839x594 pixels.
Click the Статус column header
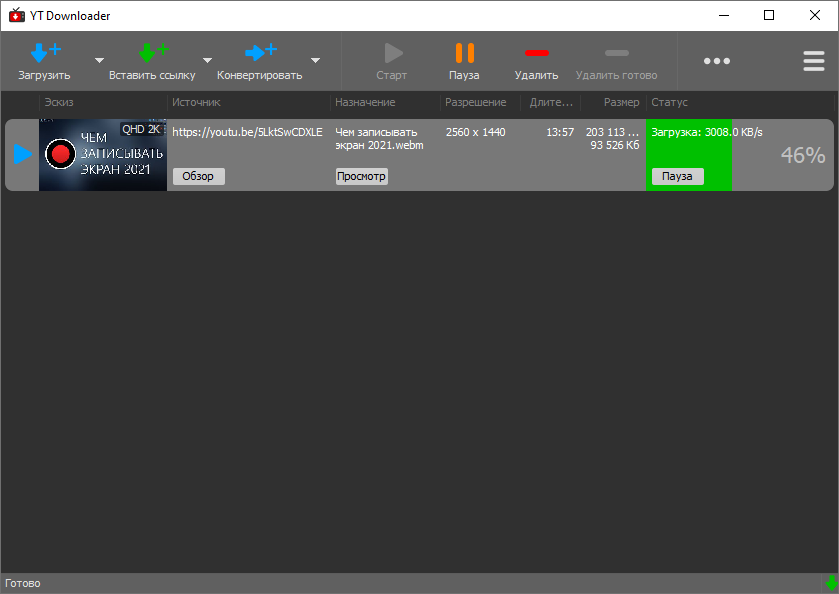click(x=669, y=102)
